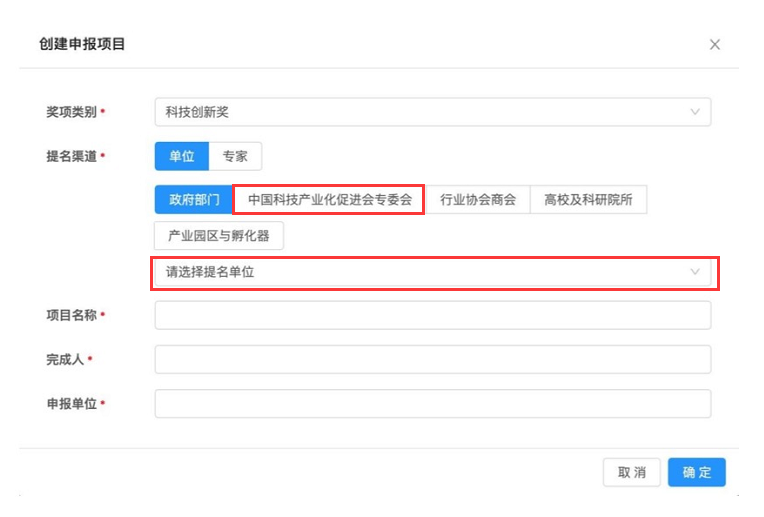Click the 提名渠道 field label
Viewport: 764px width, 517px height.
(x=71, y=156)
